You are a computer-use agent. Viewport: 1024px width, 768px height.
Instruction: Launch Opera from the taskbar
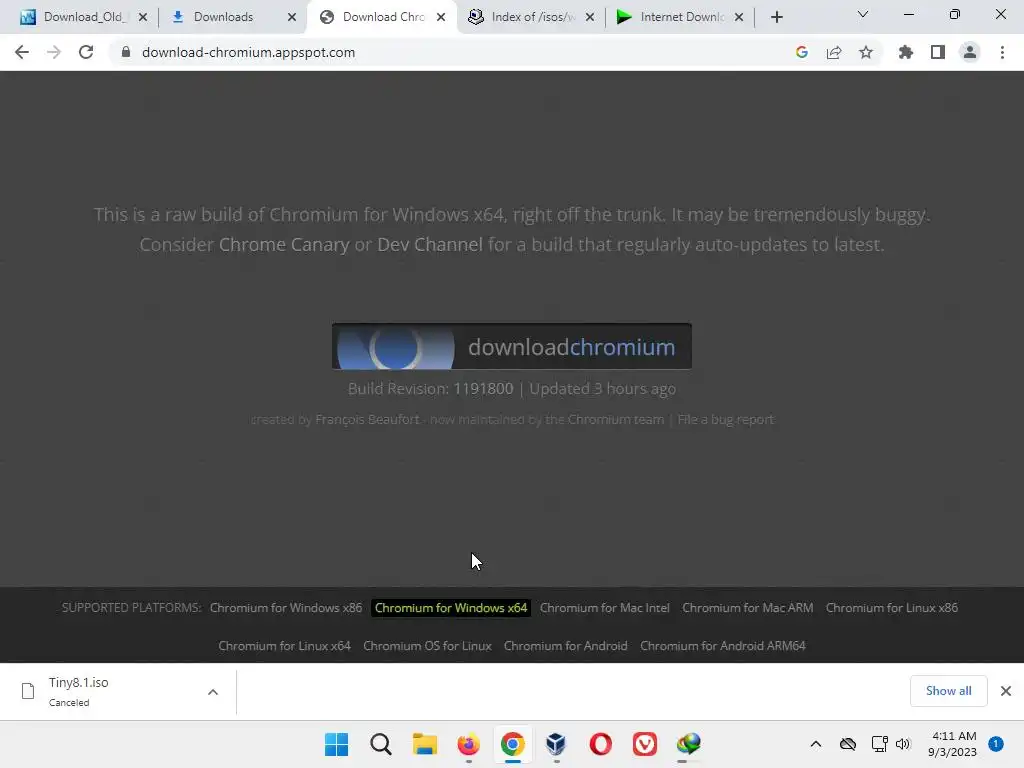[x=600, y=744]
